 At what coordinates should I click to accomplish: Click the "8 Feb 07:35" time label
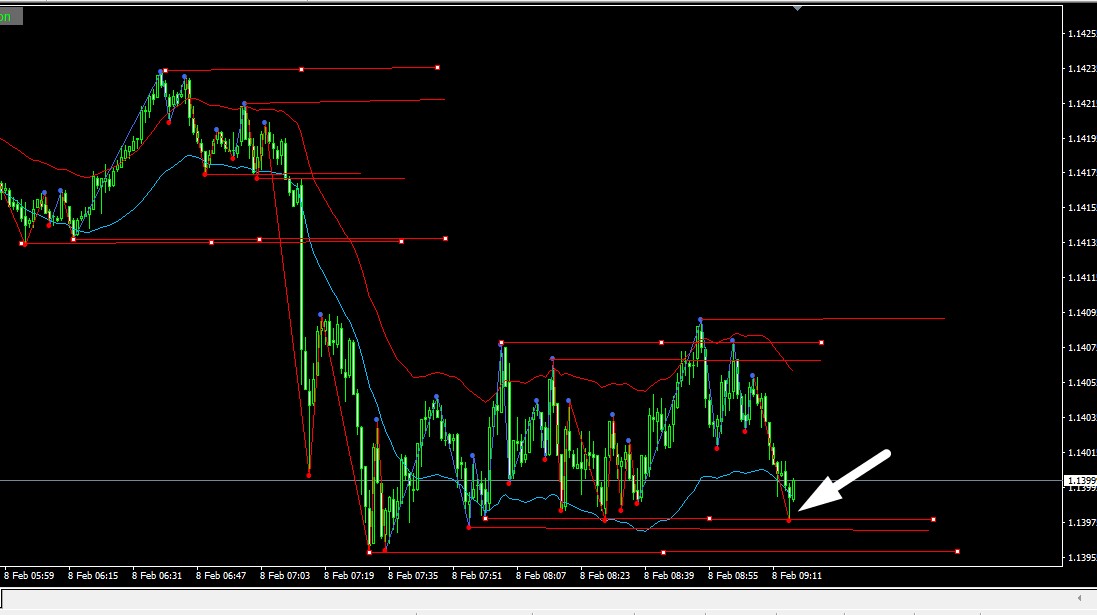[413, 576]
